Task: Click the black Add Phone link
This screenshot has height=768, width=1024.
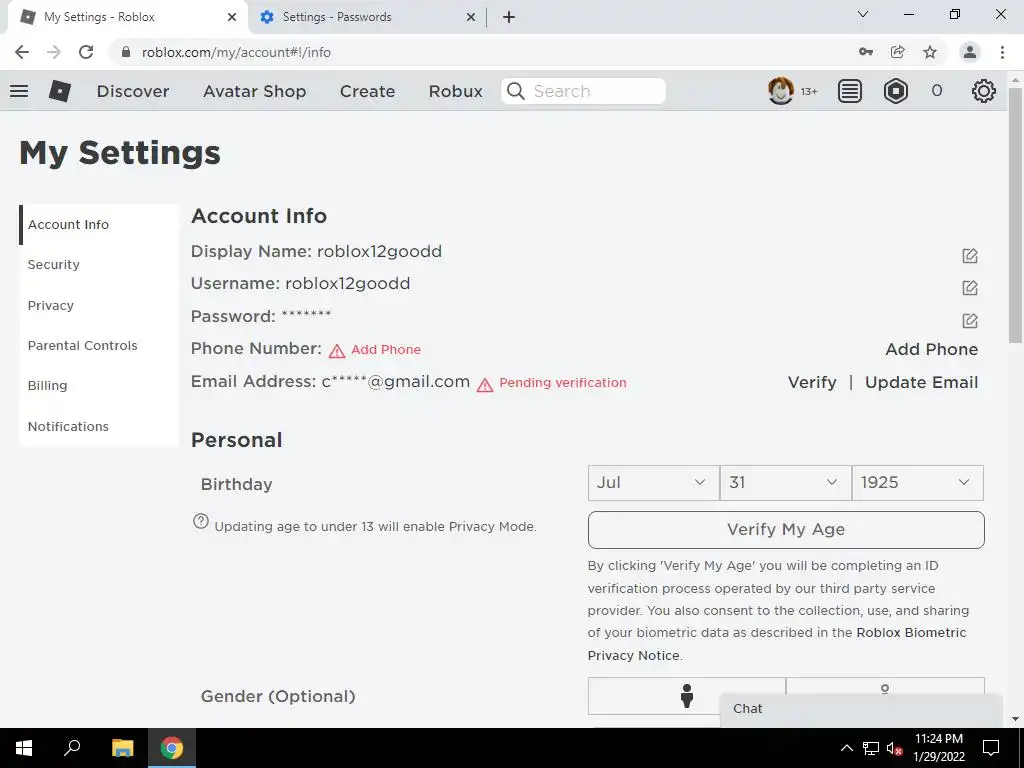Action: click(931, 349)
